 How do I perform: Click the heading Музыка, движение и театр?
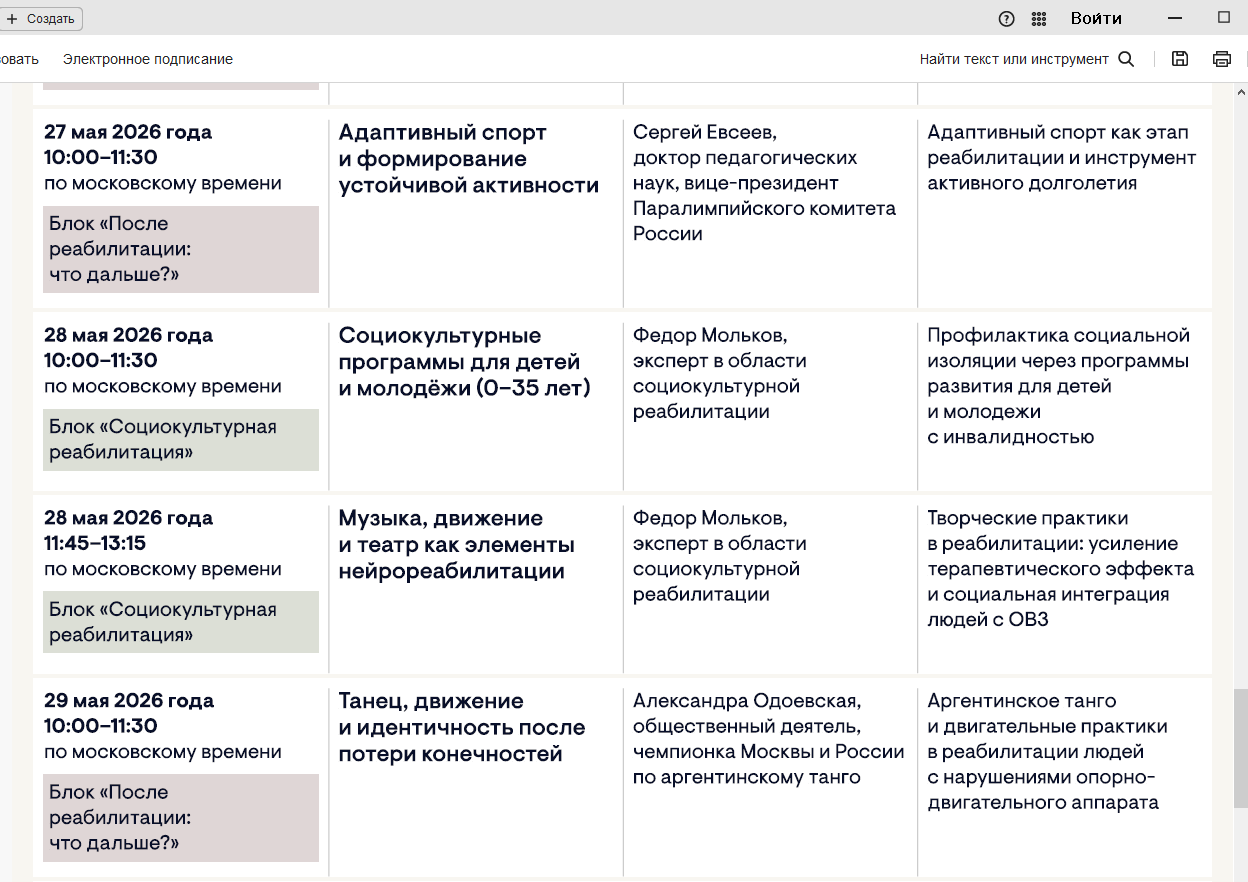[x=456, y=545]
